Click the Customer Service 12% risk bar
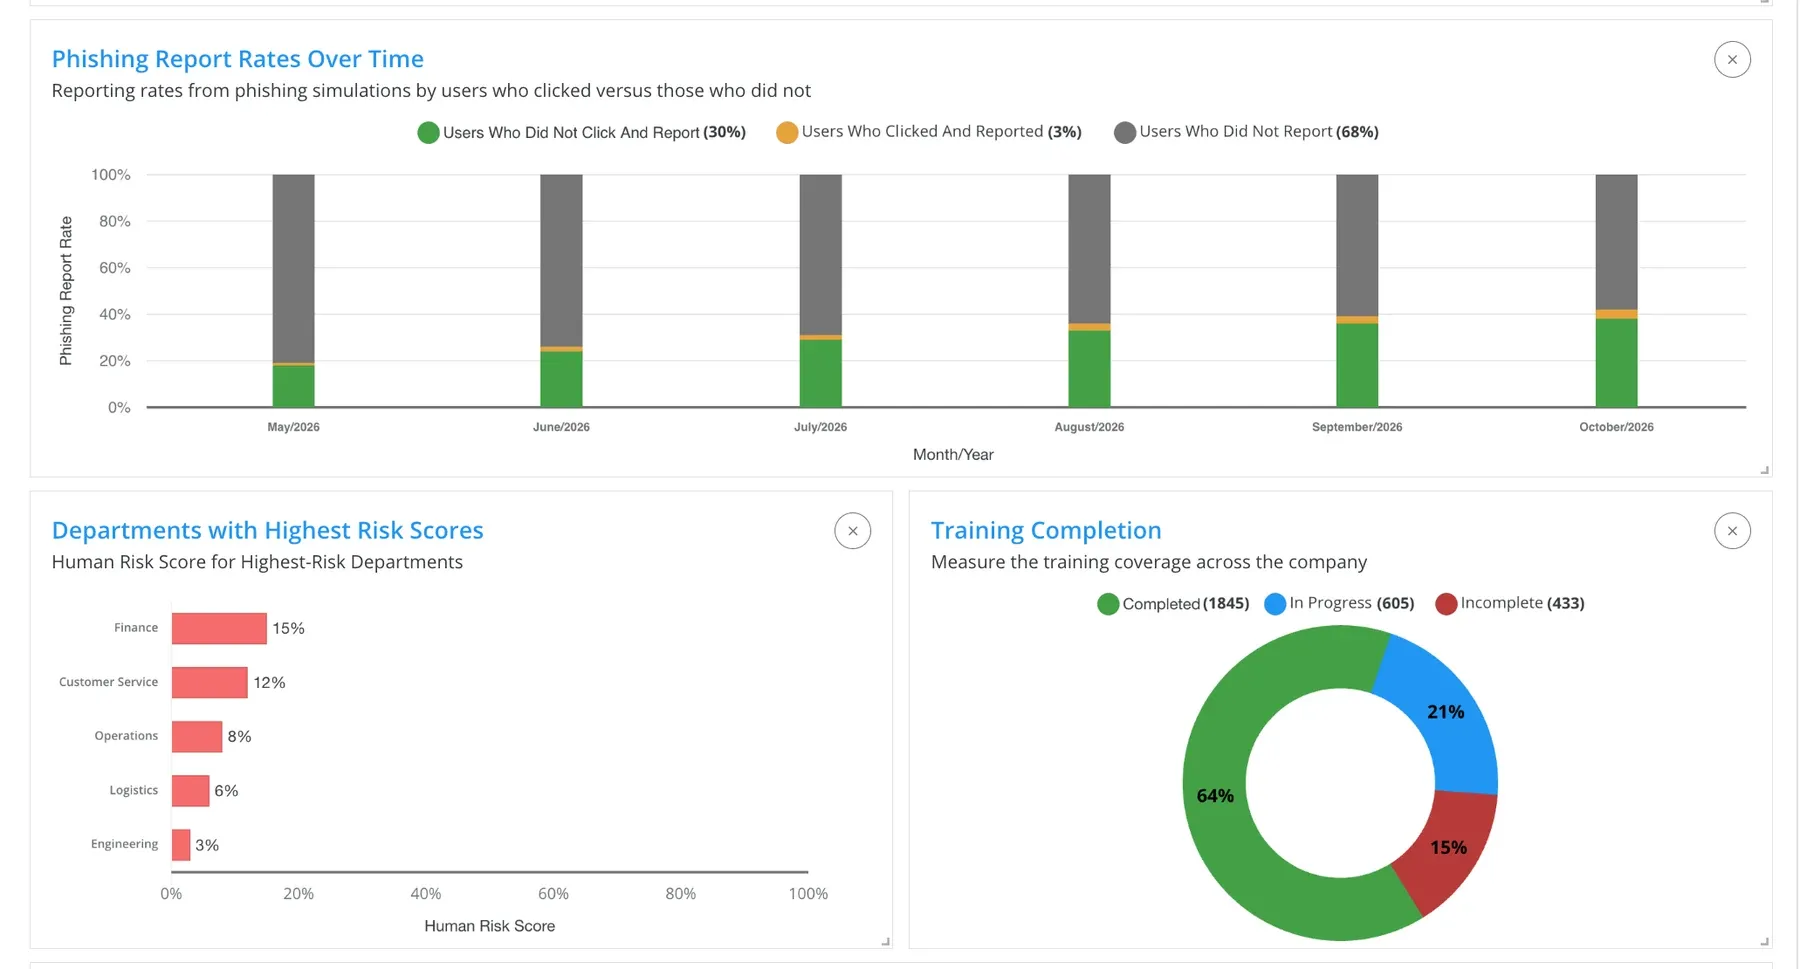Screen dimensions: 1800x969 (x=209, y=682)
